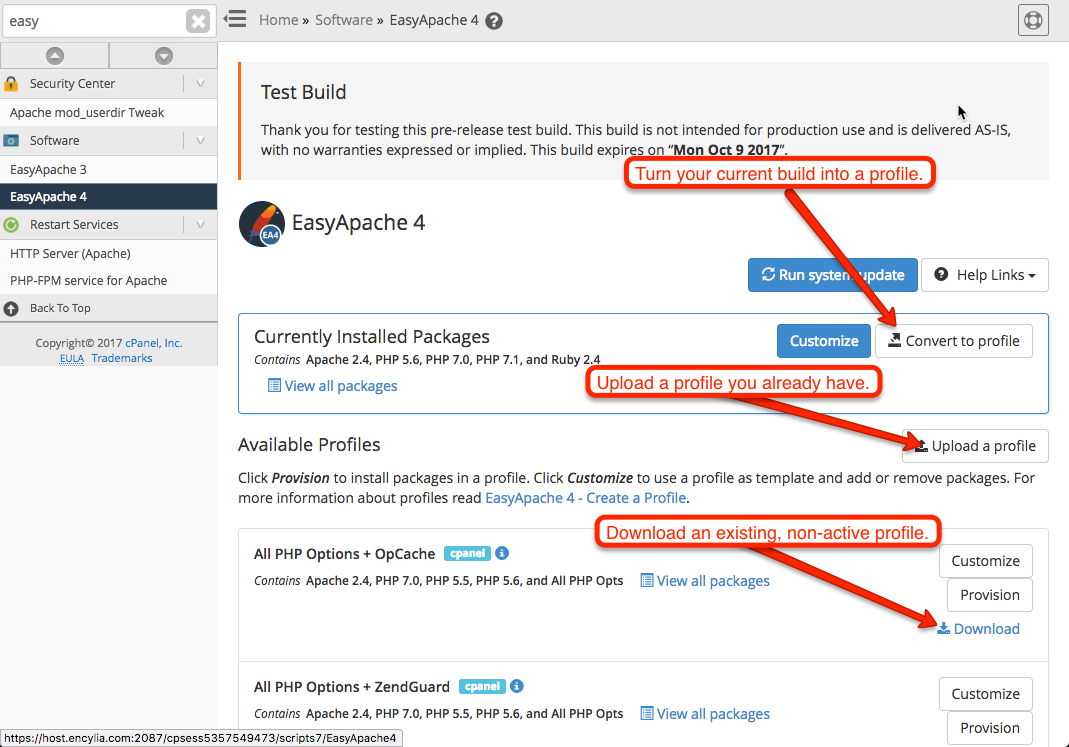Click cpanel tag on ZendGuard profile
Screen dimensions: 1069x747
coord(482,686)
